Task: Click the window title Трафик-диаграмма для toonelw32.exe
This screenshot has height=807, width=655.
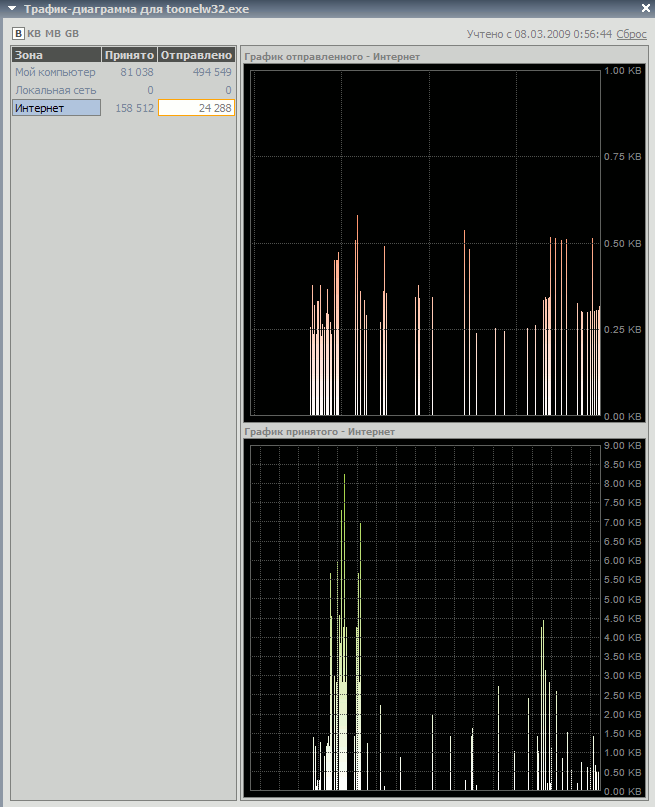Action: [136, 10]
